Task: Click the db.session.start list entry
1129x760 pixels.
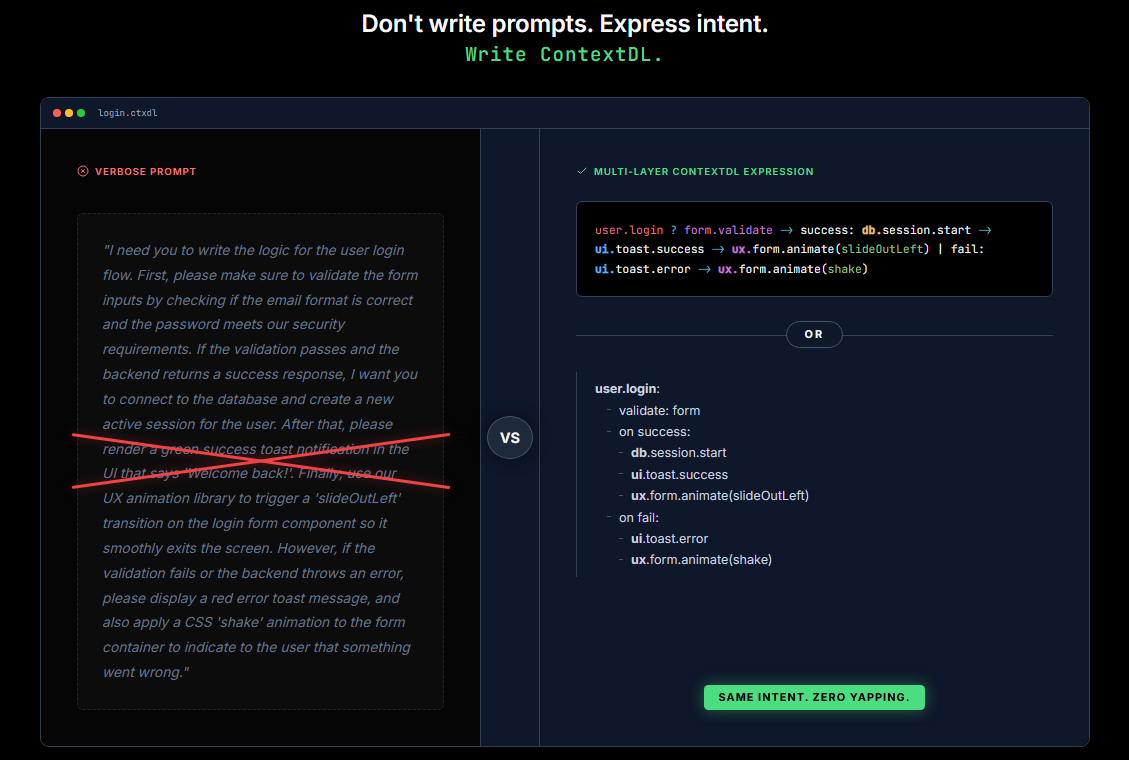Action: coord(678,453)
